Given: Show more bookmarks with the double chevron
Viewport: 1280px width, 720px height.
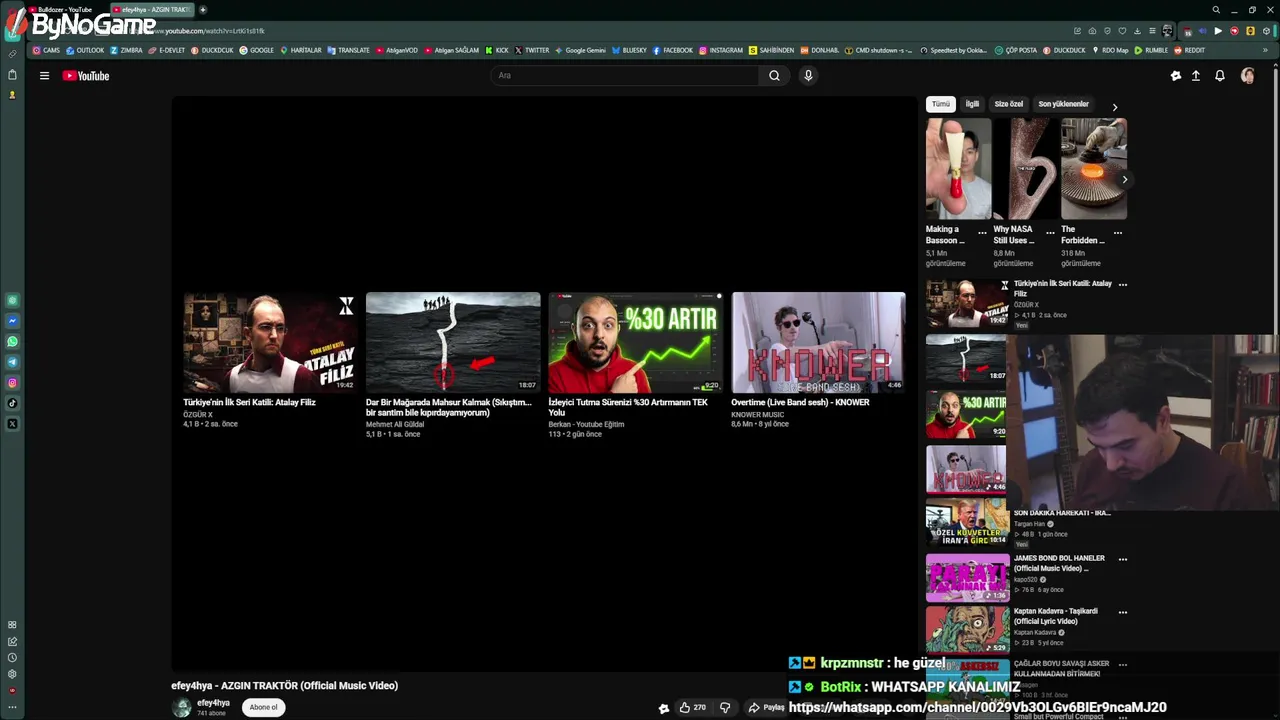Looking at the screenshot, I should [1264, 50].
